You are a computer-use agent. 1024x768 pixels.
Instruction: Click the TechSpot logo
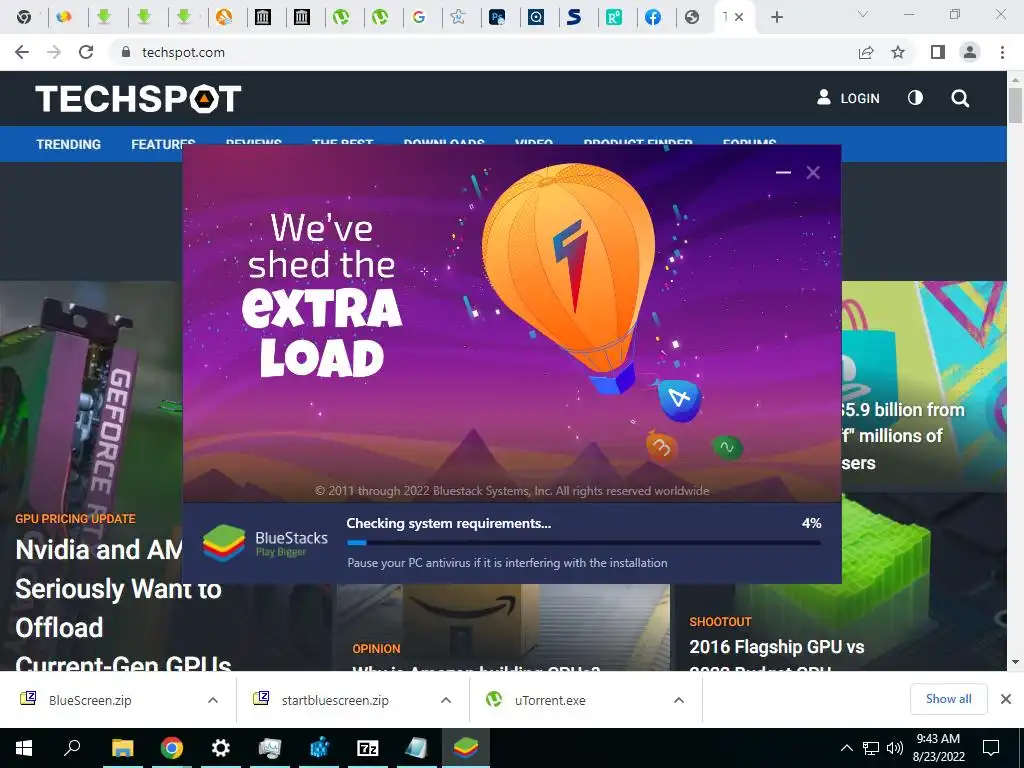coord(138,99)
